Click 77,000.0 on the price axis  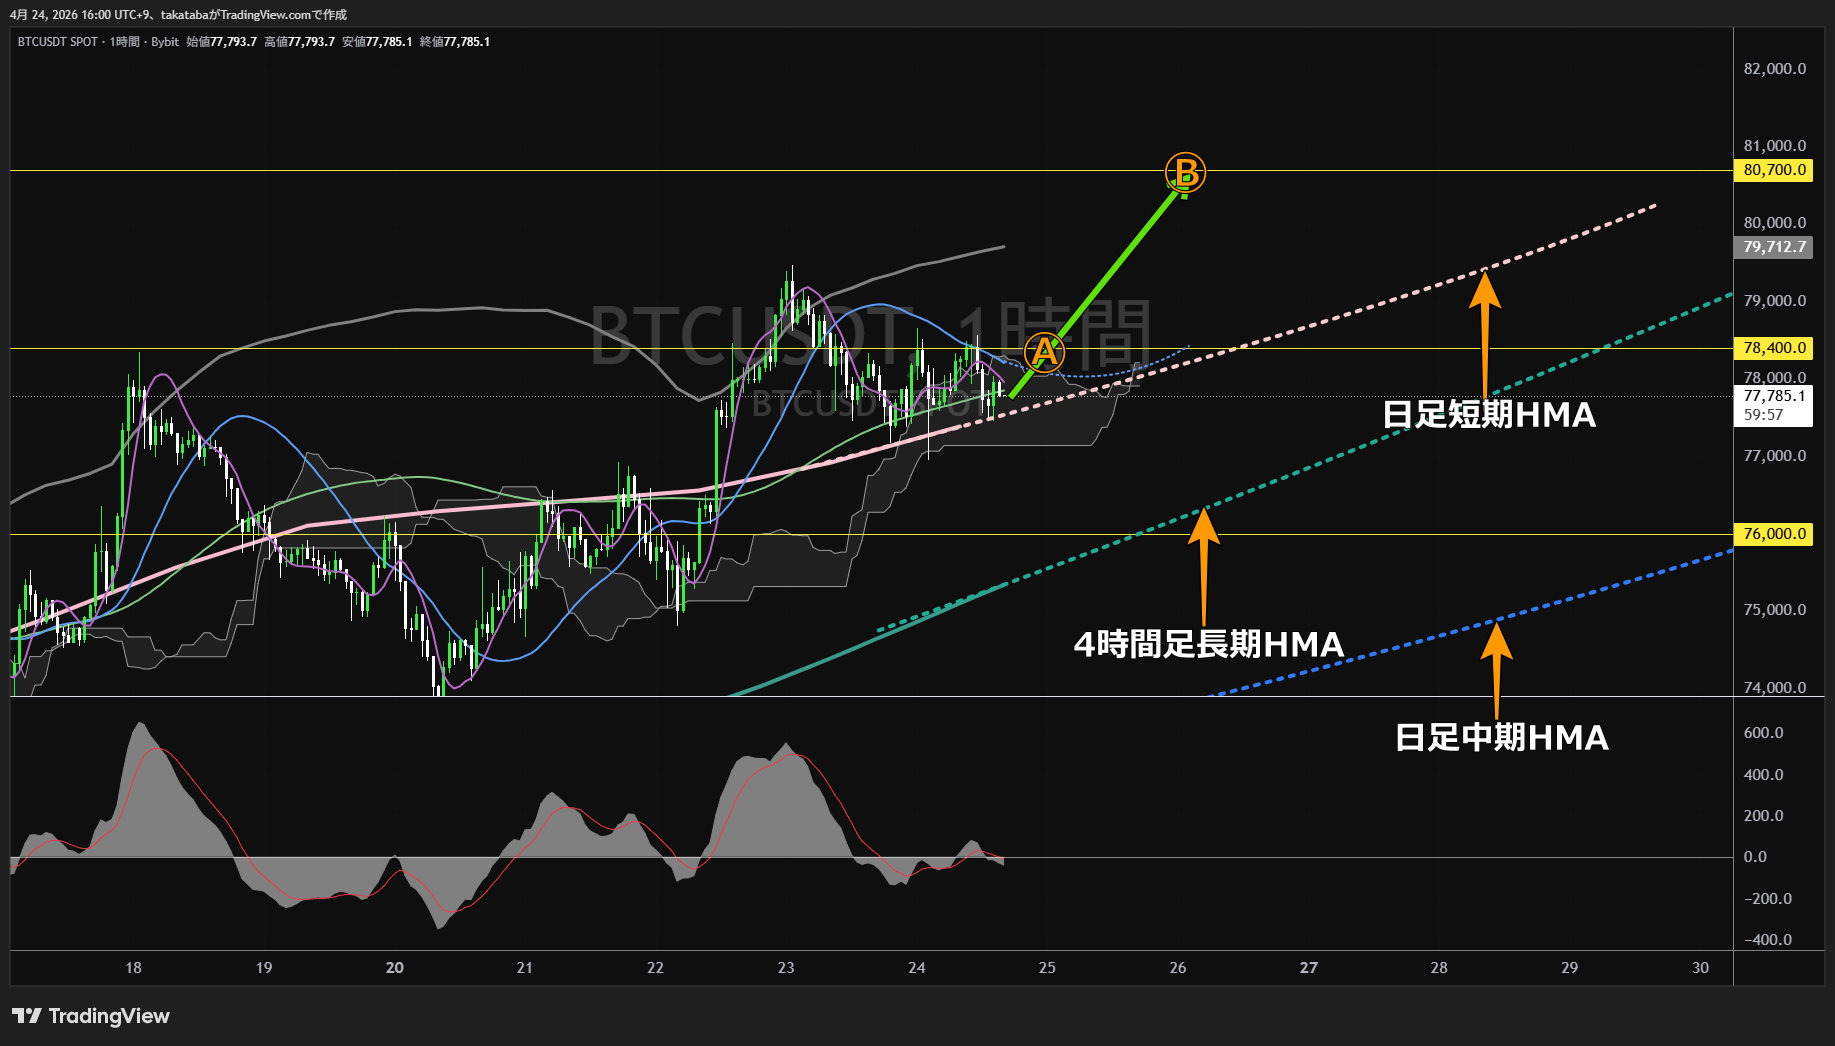tap(1775, 456)
